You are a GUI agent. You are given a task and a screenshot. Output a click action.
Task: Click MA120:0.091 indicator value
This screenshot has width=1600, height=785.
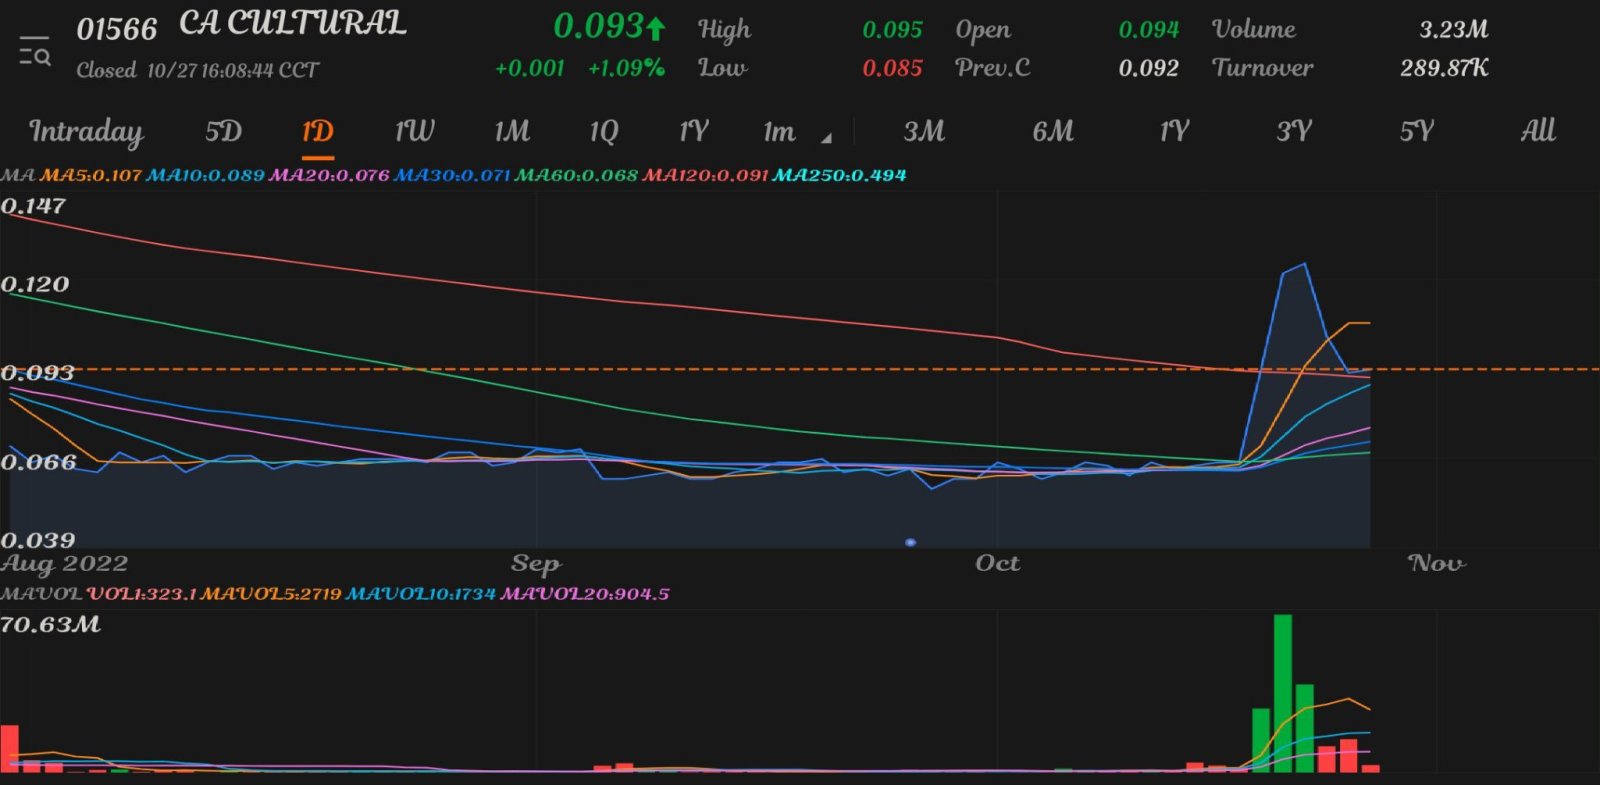(x=705, y=175)
